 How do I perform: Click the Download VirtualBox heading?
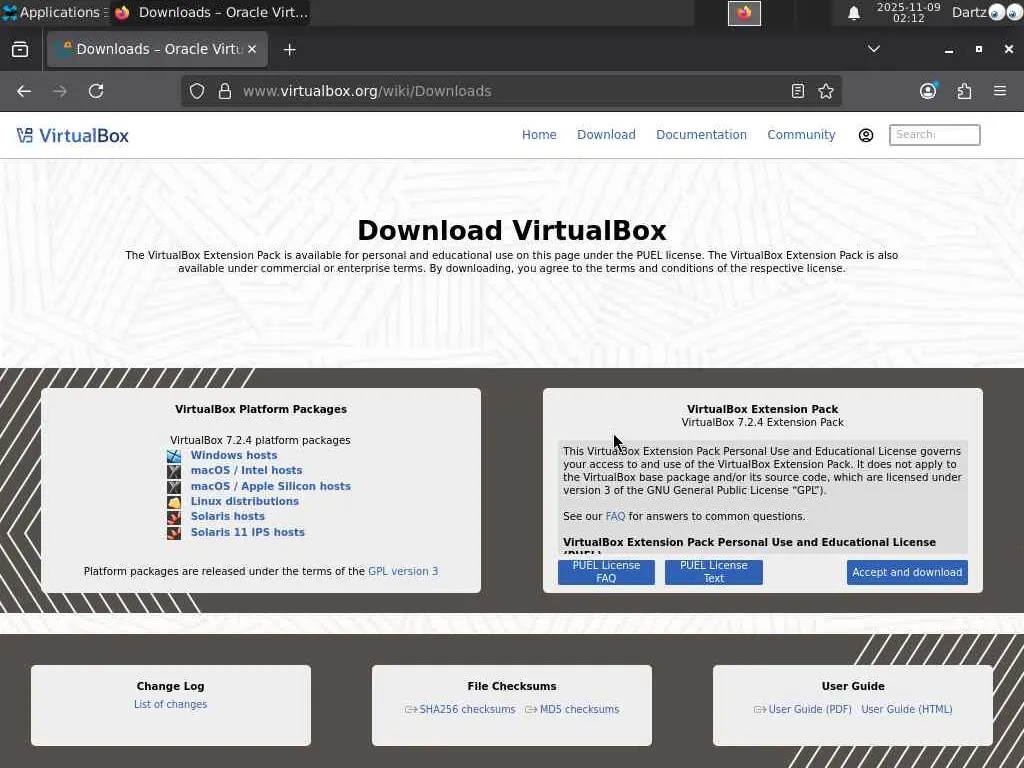coord(511,231)
